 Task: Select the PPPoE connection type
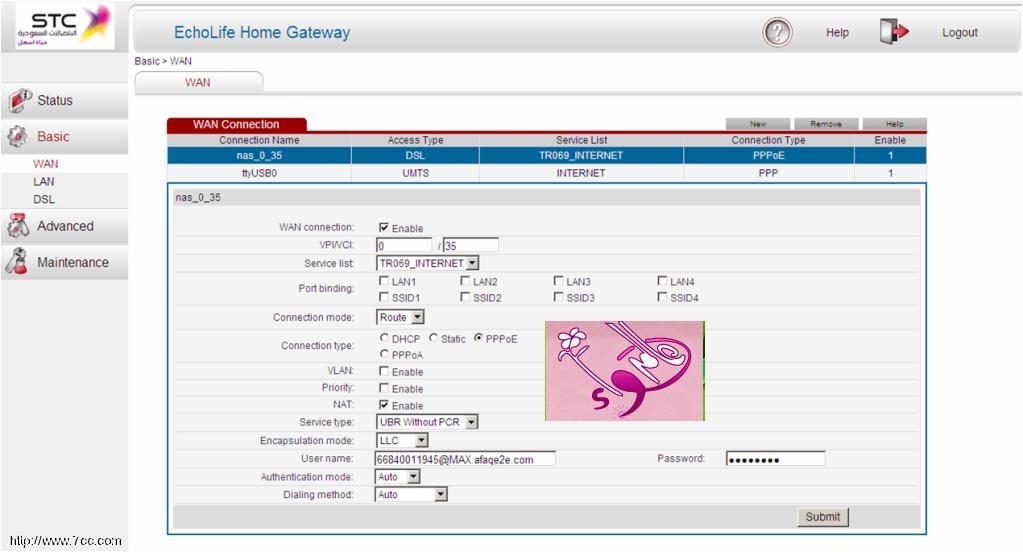click(478, 338)
